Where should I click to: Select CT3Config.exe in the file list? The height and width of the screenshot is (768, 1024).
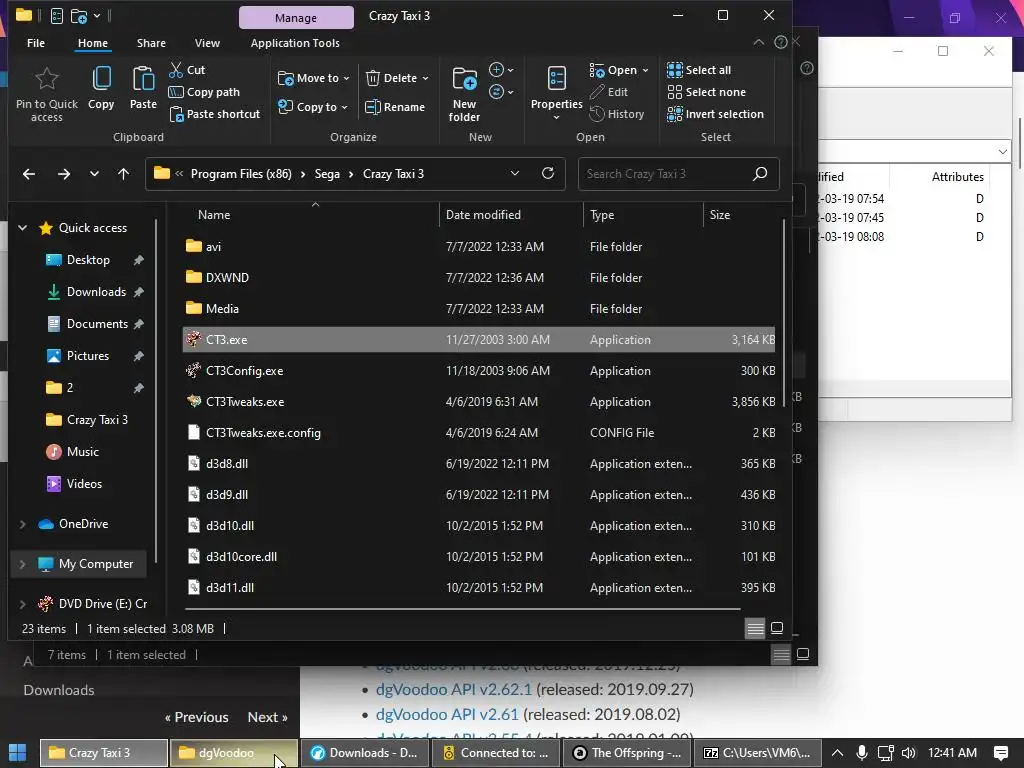pos(479,371)
